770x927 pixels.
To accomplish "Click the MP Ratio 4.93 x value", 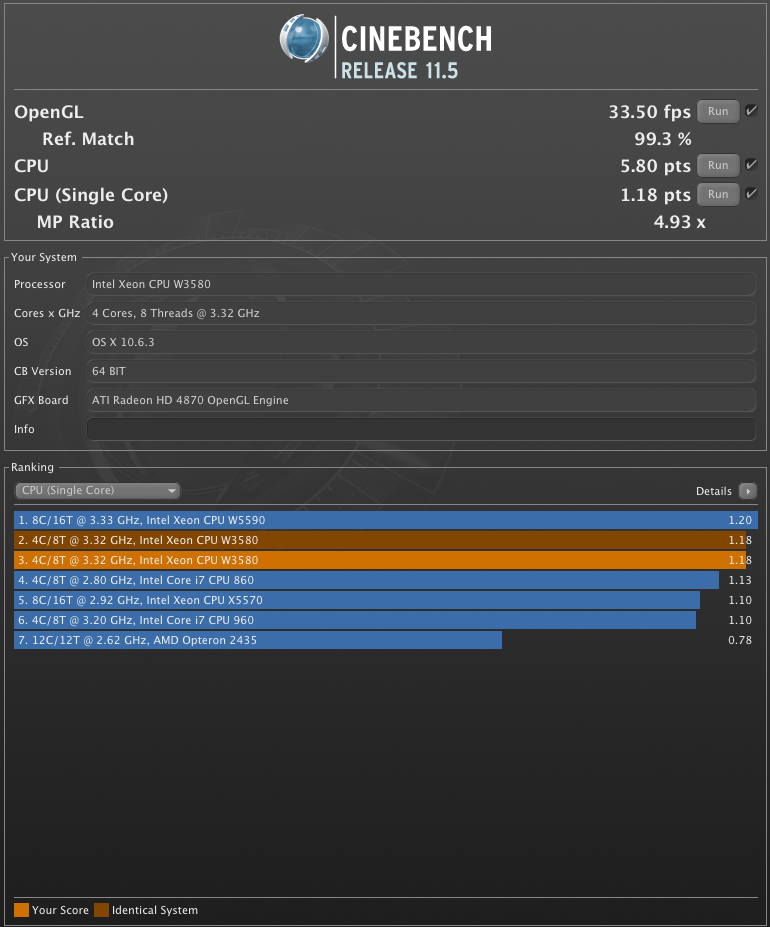I will point(680,222).
